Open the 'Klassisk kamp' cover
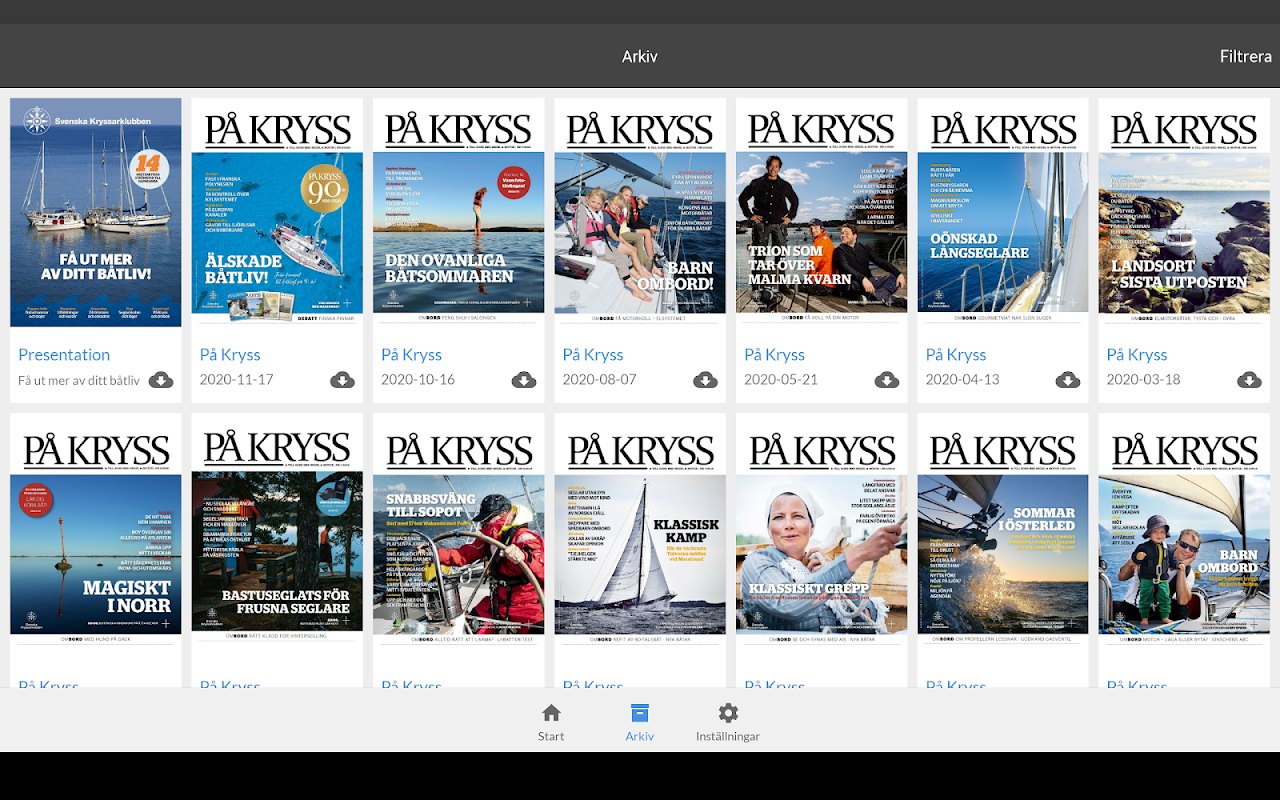The image size is (1280, 800). pyautogui.click(x=640, y=530)
